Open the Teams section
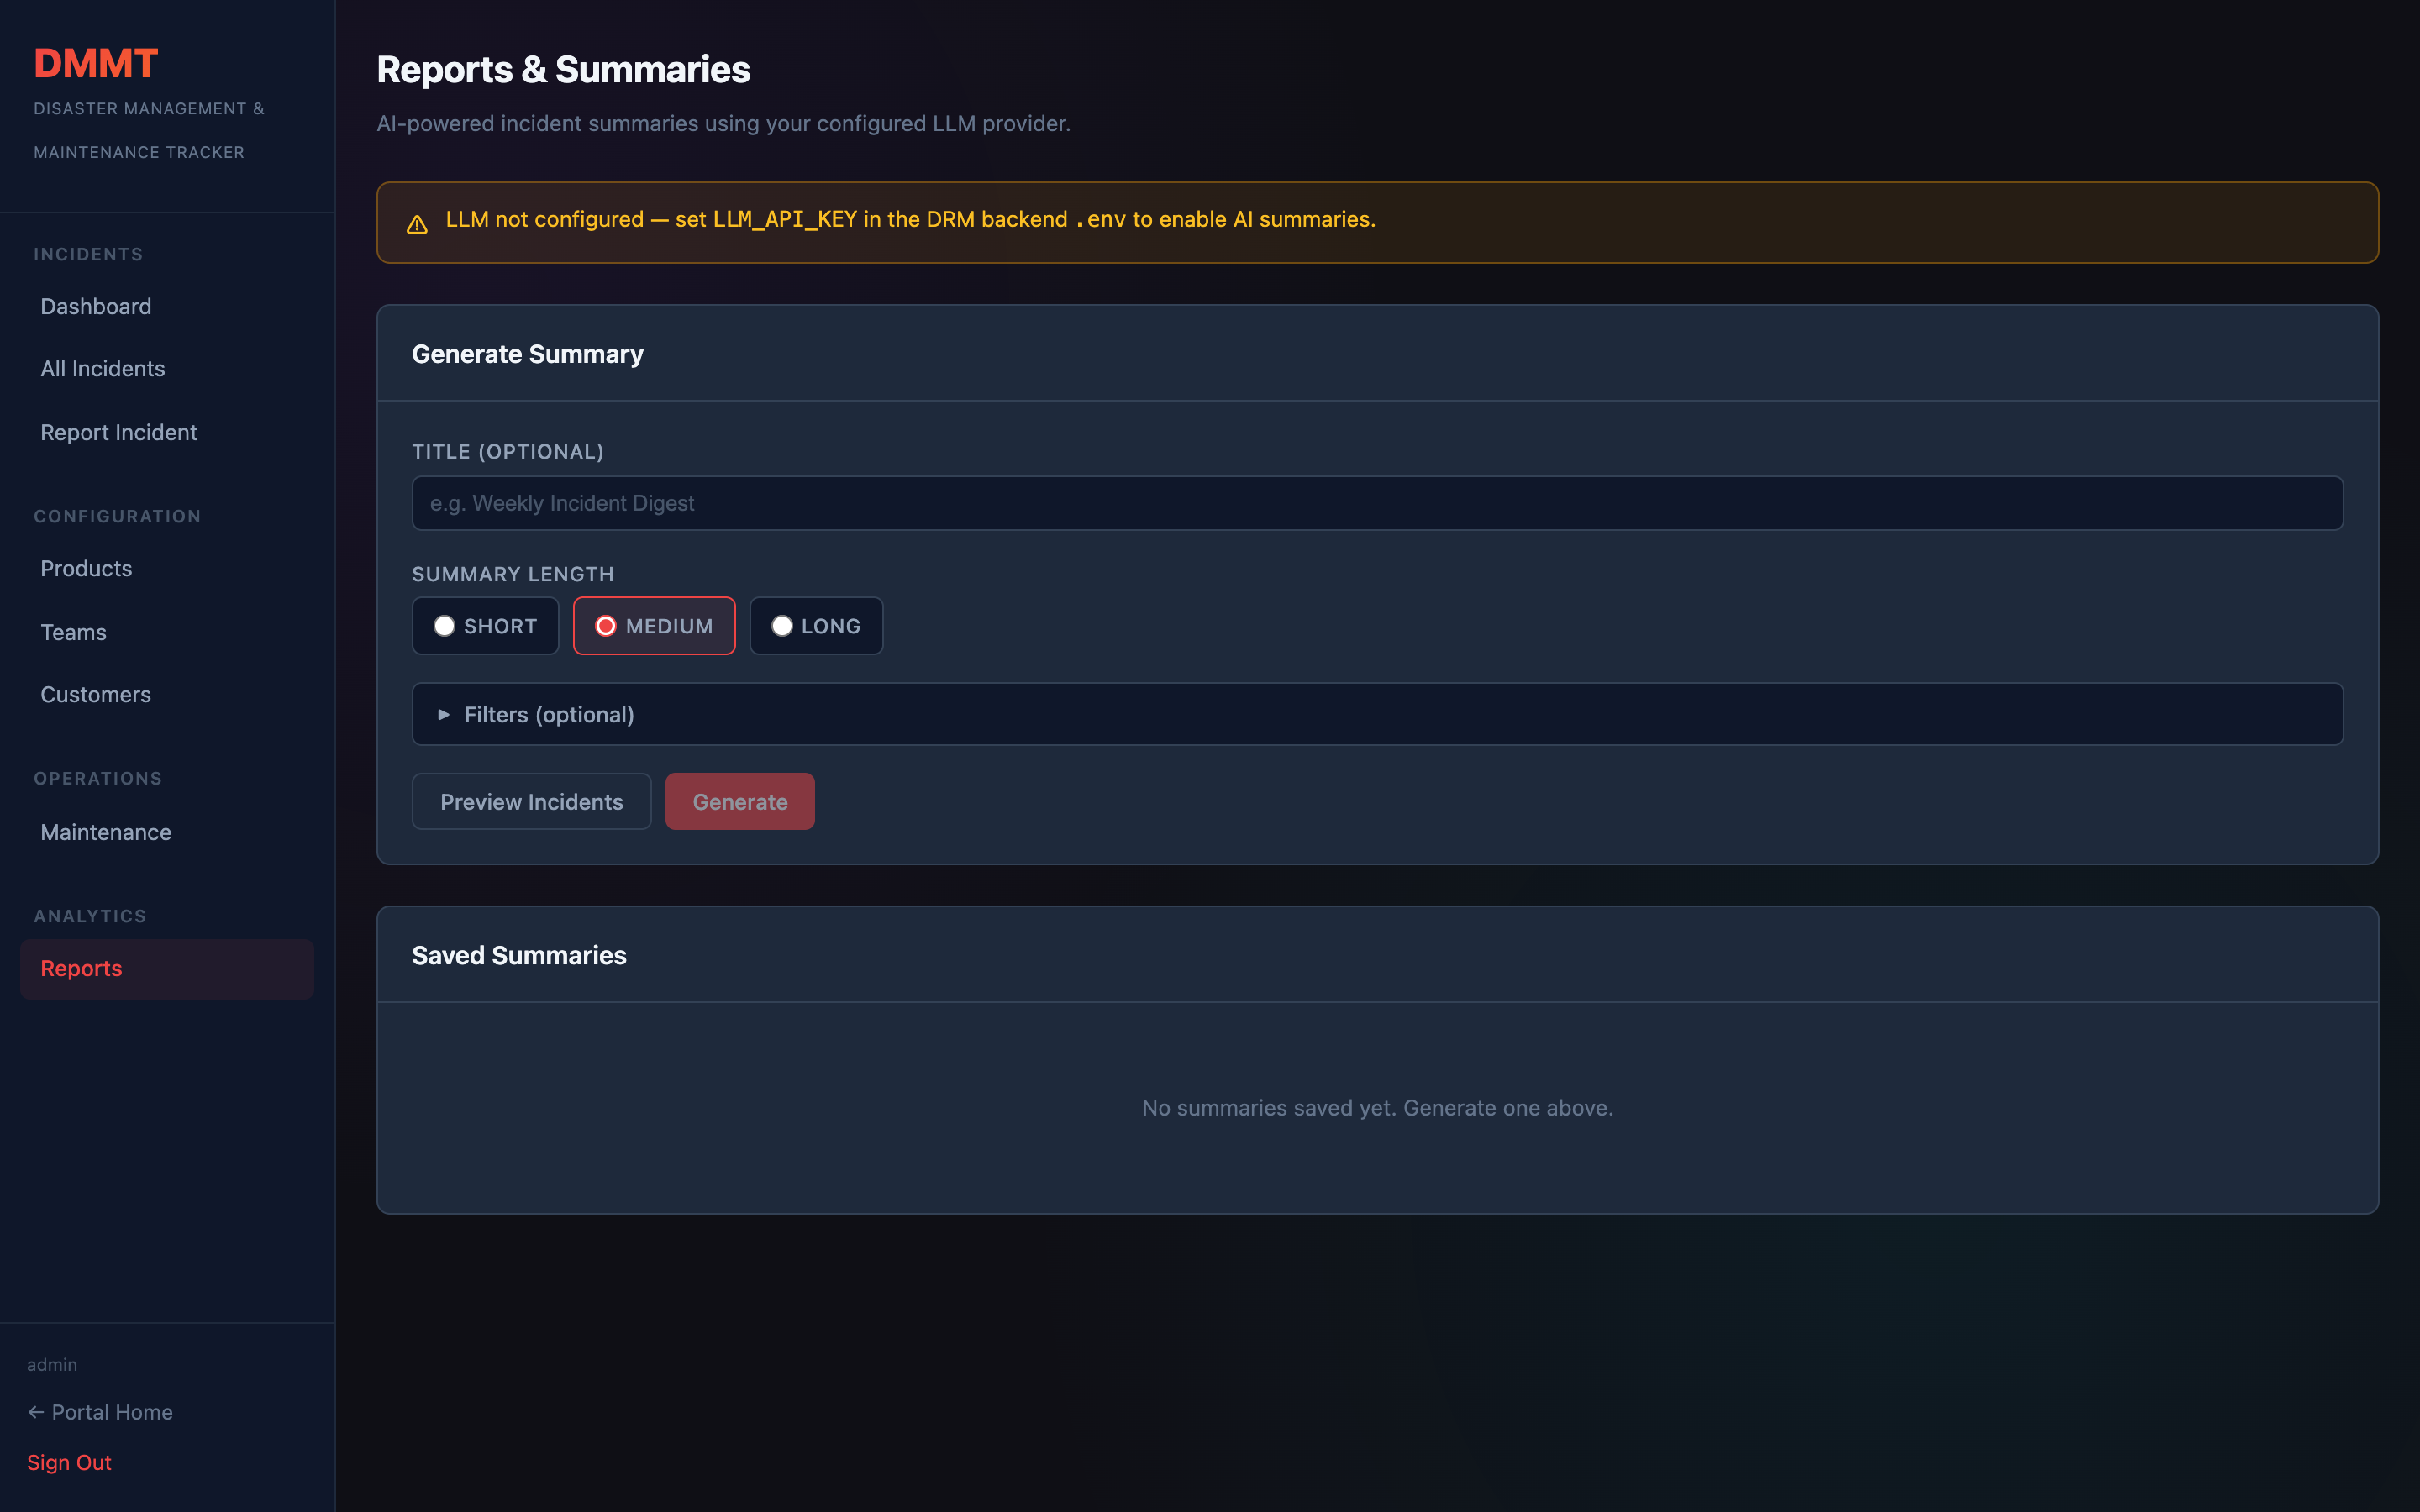This screenshot has height=1512, width=2420. (x=73, y=632)
